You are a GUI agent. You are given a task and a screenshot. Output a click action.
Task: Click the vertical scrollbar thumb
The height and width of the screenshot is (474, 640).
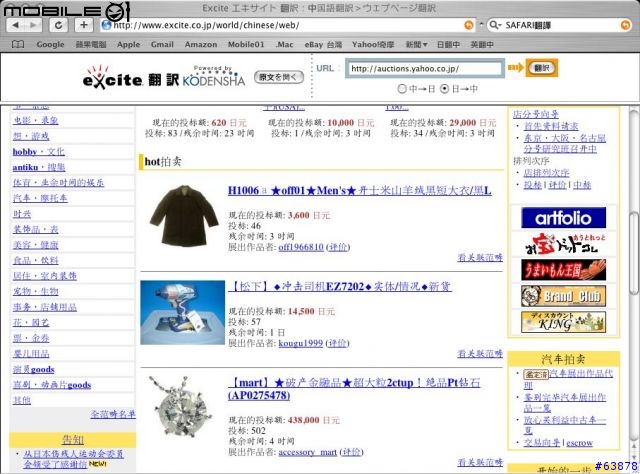click(634, 252)
